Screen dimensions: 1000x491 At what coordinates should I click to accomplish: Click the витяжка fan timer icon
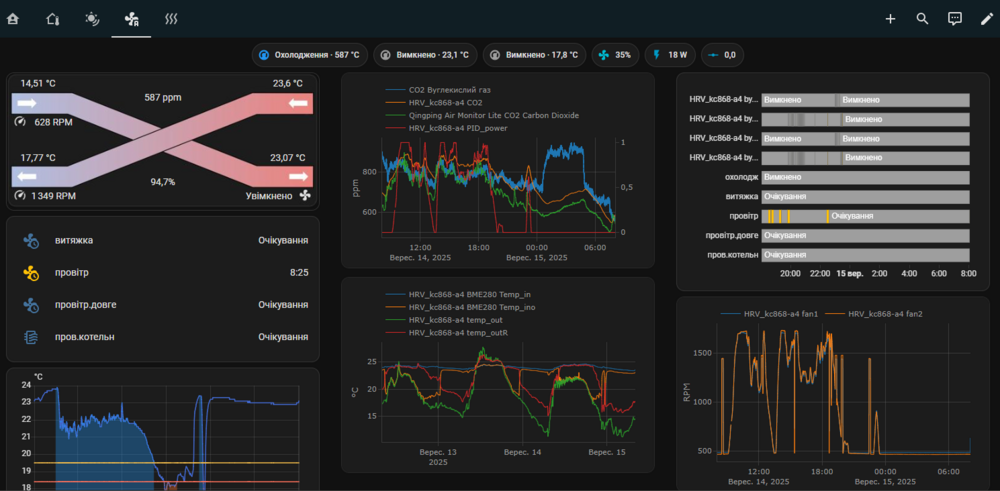[31, 240]
